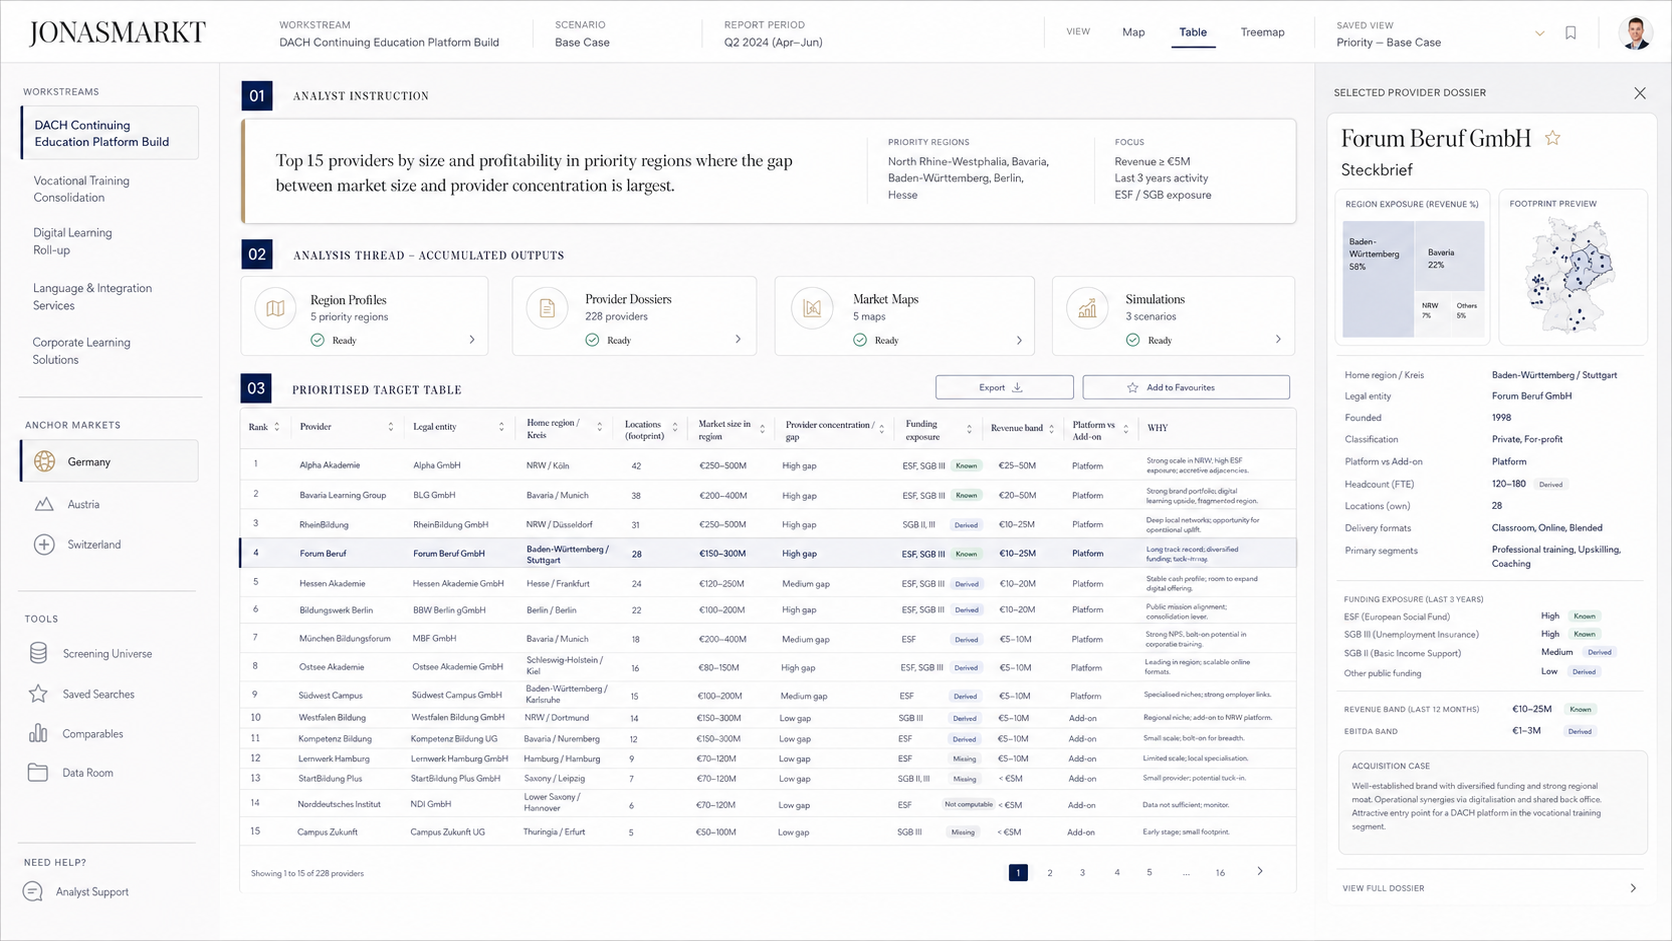
Task: Open the Saved View dropdown chevron
Action: [1540, 33]
